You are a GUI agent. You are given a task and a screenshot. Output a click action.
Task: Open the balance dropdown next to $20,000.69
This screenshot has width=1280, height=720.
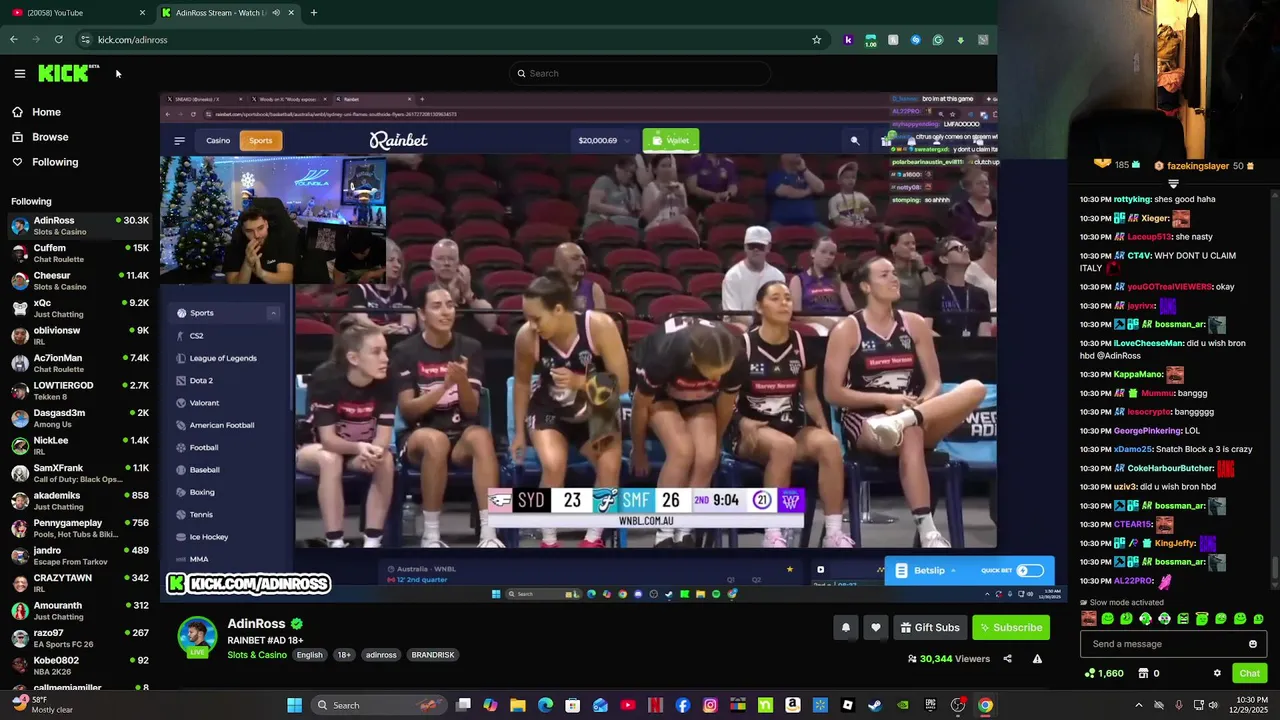[x=627, y=141]
